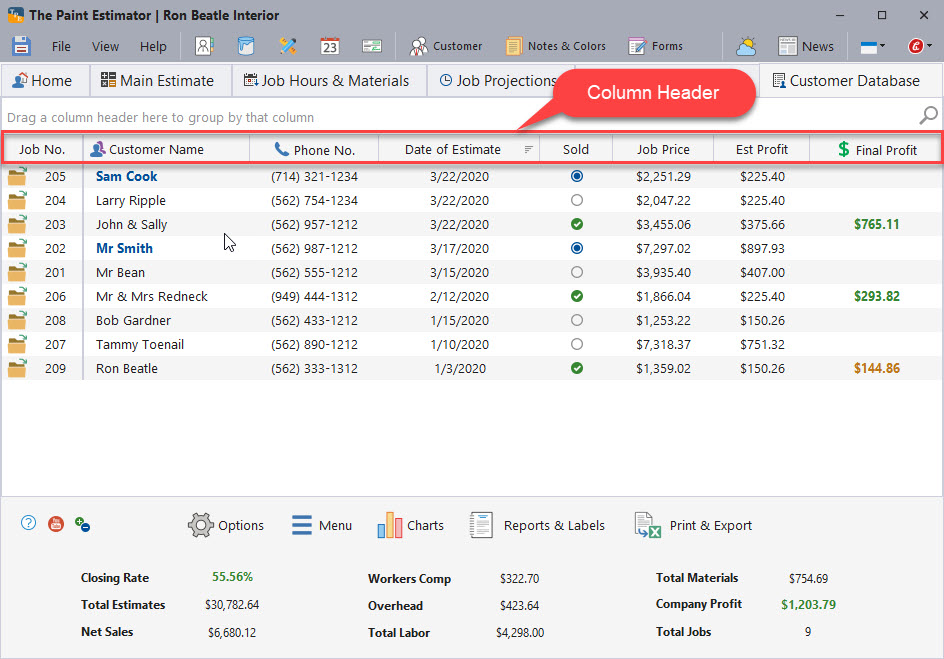Open the Customer contact card icon
The height and width of the screenshot is (659, 944).
coord(204,45)
